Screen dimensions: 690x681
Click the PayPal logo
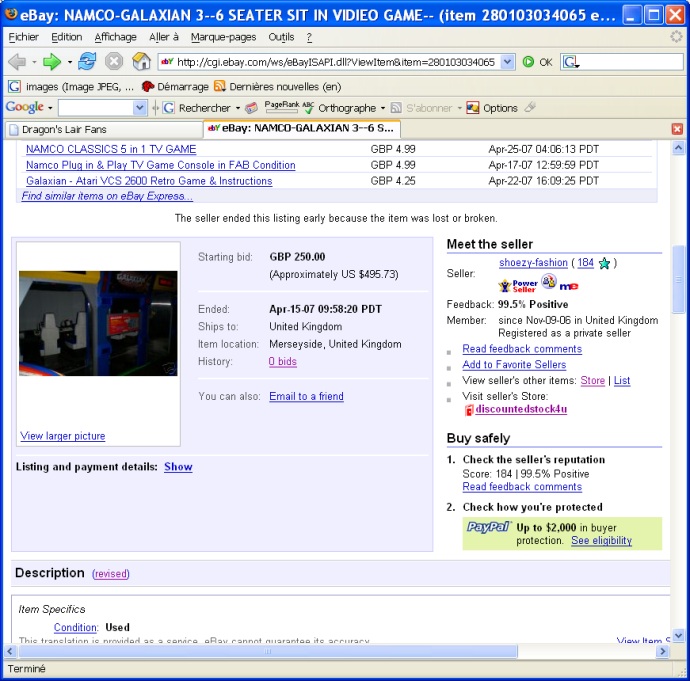point(488,527)
